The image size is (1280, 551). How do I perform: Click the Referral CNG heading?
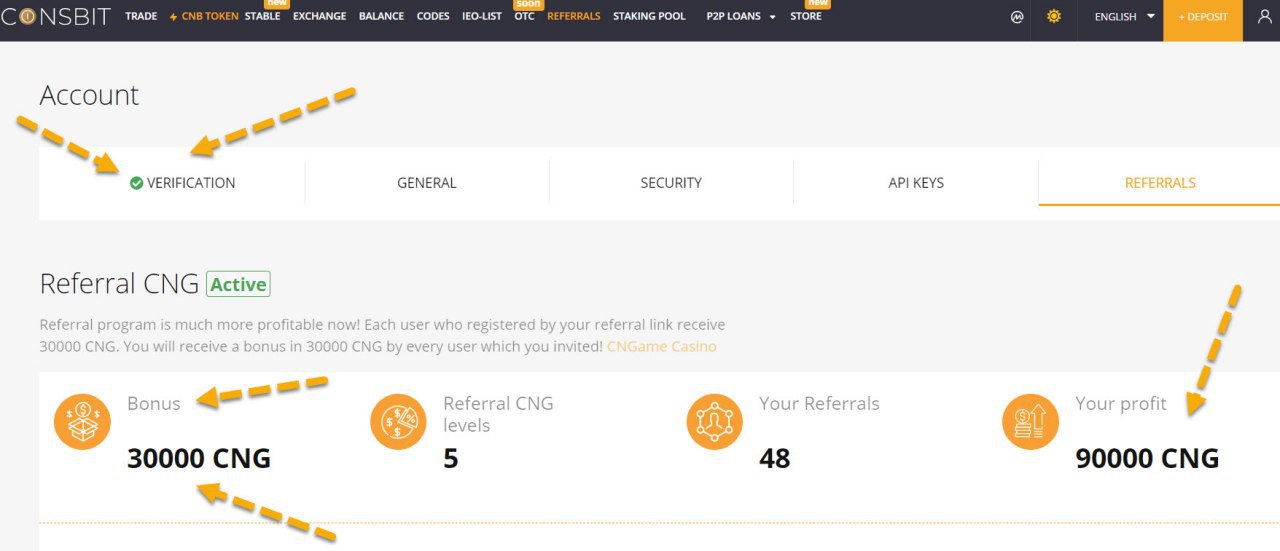pos(119,284)
